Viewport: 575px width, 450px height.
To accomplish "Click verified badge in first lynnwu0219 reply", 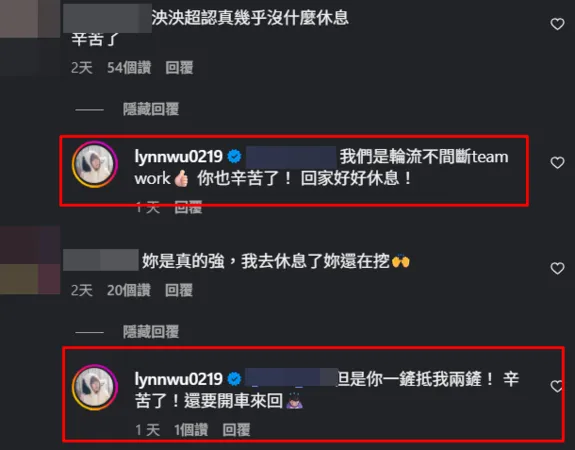I will click(234, 157).
